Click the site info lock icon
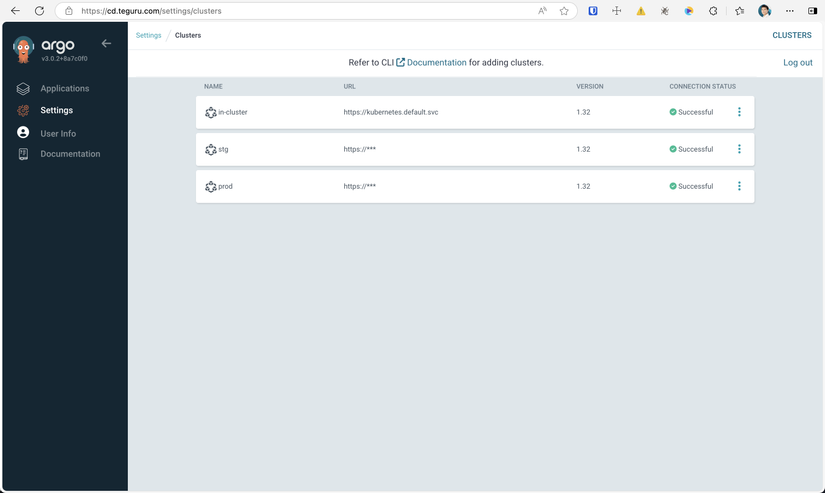The width and height of the screenshot is (825, 493). [69, 11]
